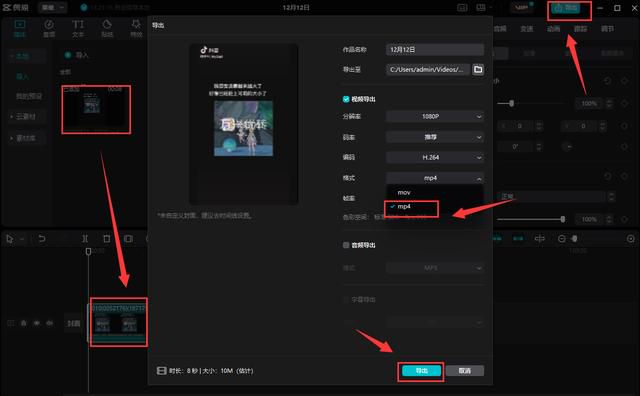Click the 取消 cancel button
The width and height of the screenshot is (640, 396).
pyautogui.click(x=464, y=371)
